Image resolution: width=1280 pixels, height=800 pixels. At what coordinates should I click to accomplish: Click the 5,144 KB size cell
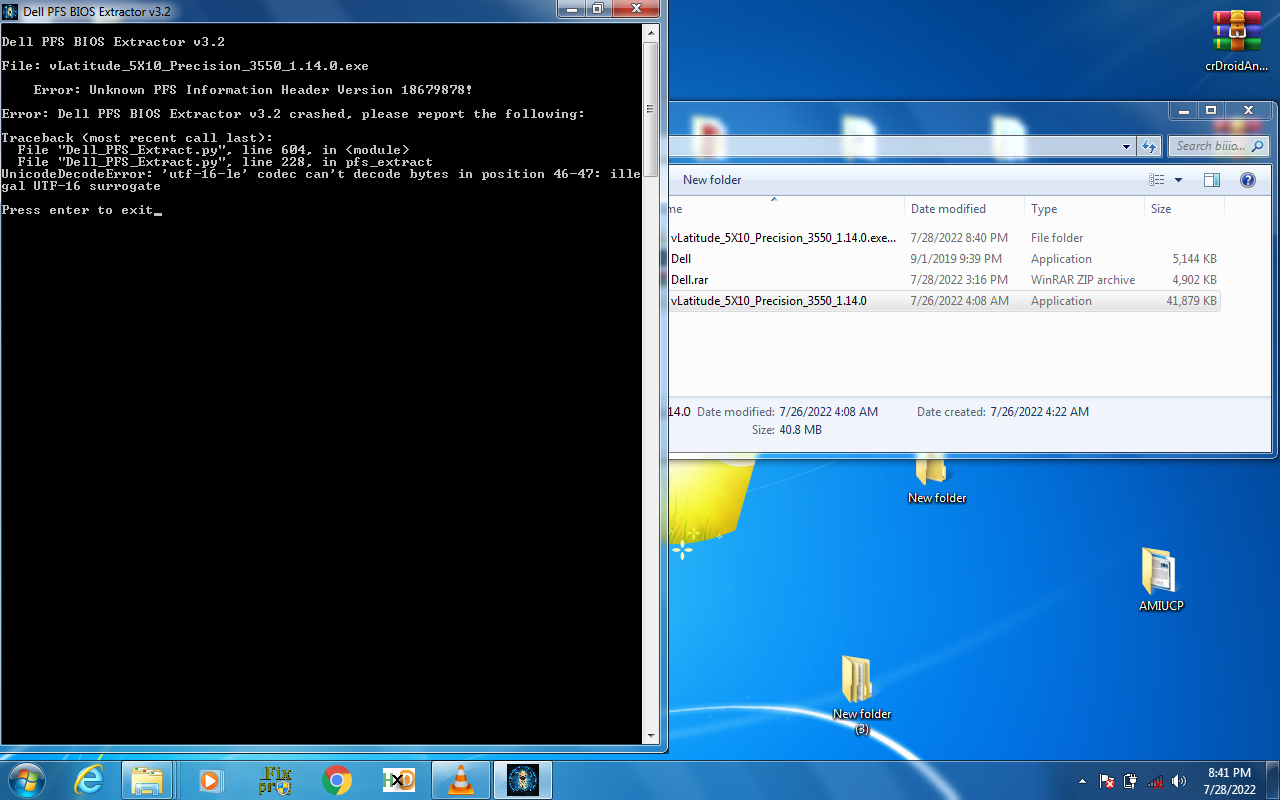[x=1194, y=259]
